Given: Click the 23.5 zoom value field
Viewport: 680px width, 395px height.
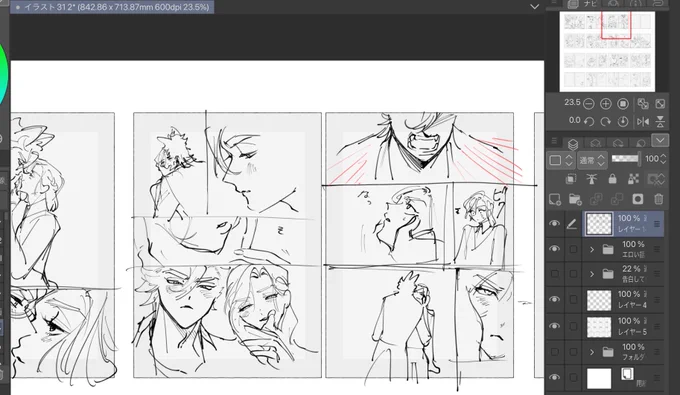Looking at the screenshot, I should coord(572,103).
